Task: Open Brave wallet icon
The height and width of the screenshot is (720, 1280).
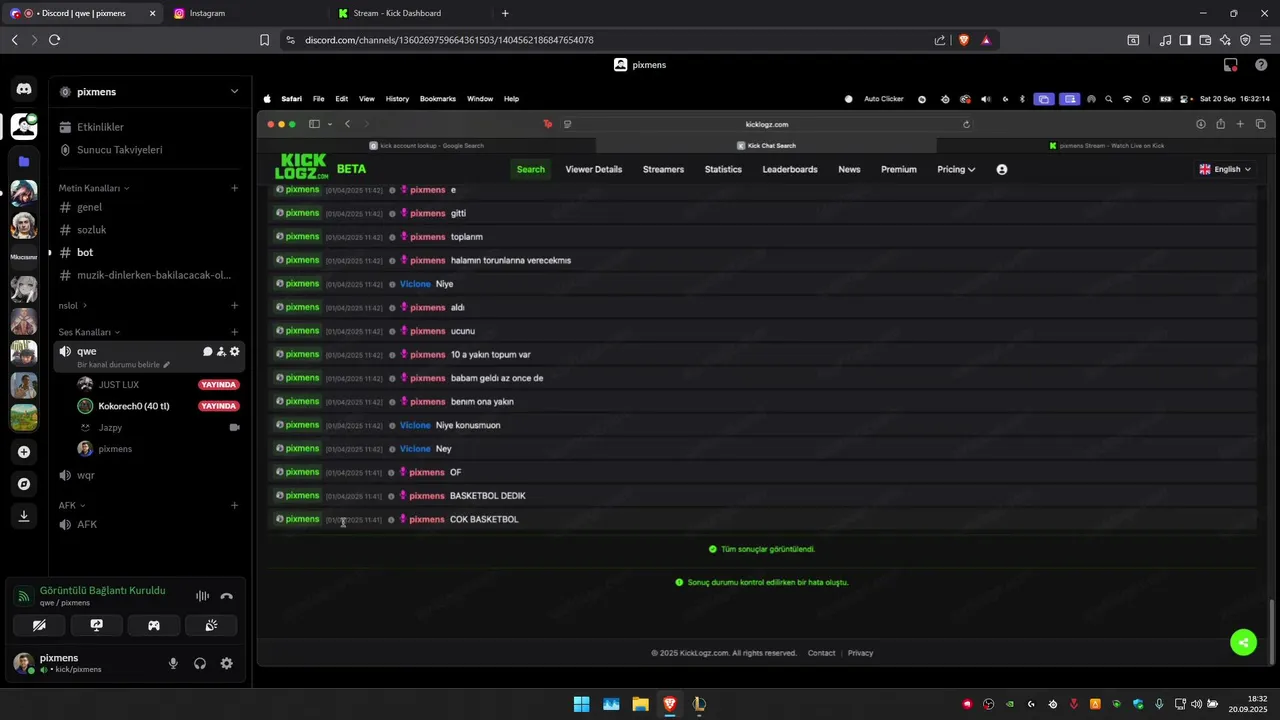Action: click(1205, 40)
